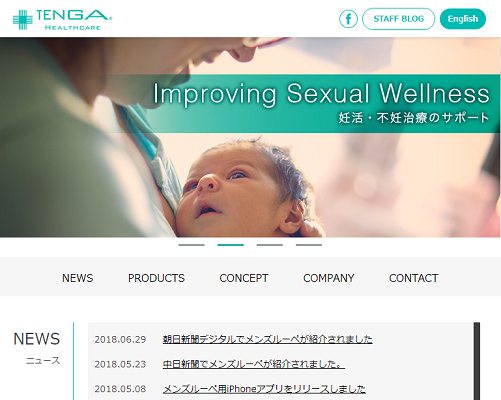Go to the NEWS menu item

point(77,278)
